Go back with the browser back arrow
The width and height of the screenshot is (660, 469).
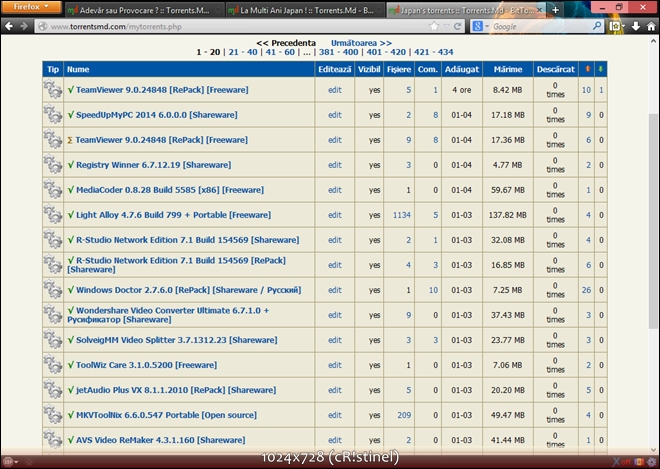(x=9, y=26)
